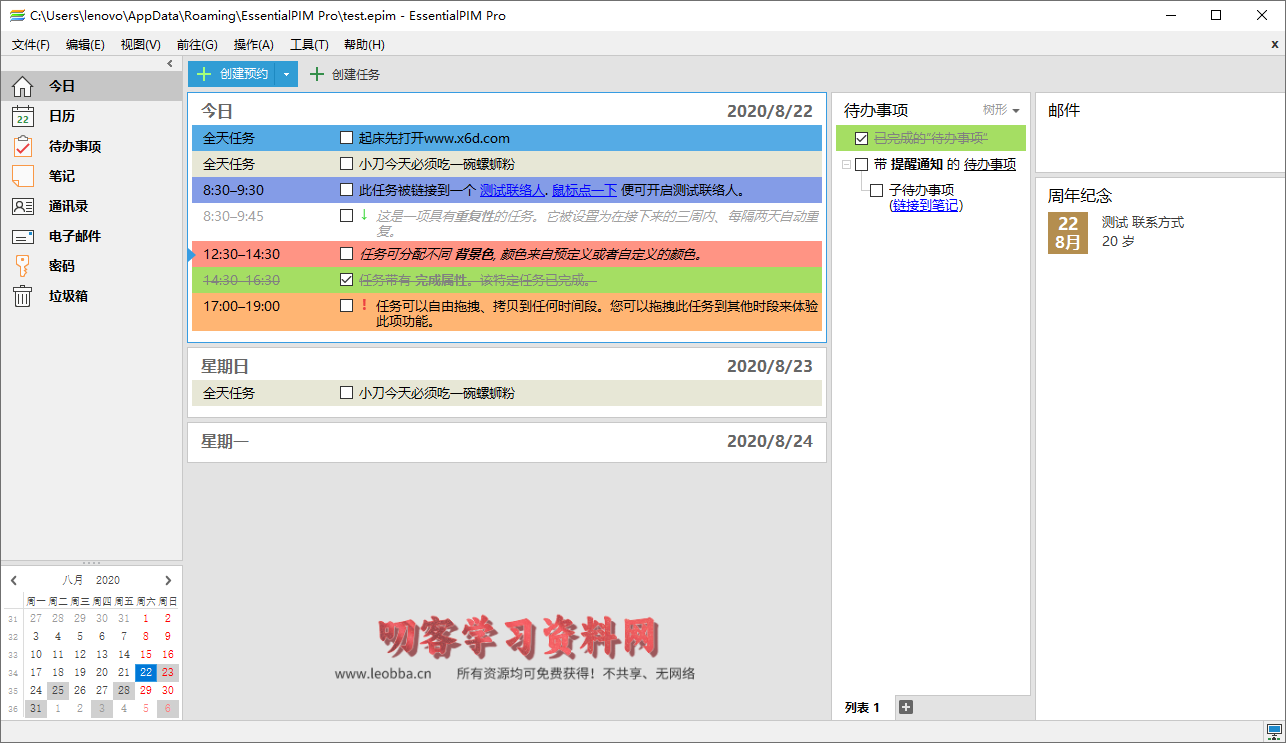Check the 起床先打开www.x6d.com task checkbox

(x=346, y=138)
